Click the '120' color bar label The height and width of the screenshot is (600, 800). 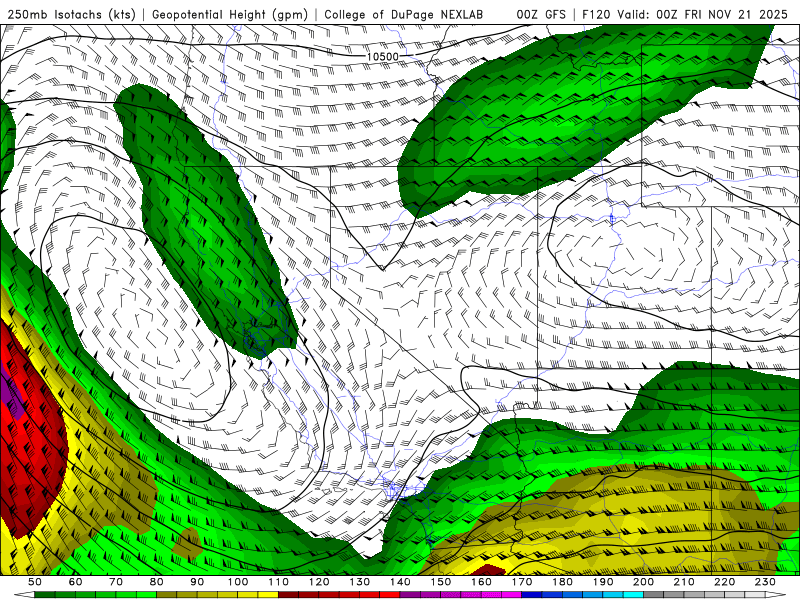click(319, 582)
